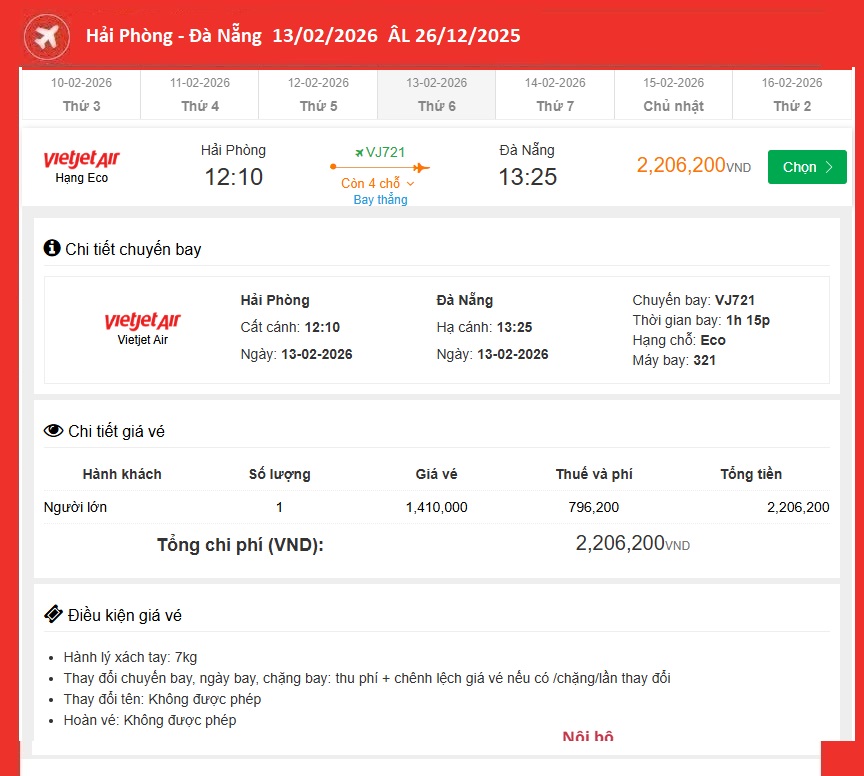Select the 14-02-2026 Thứ 7 date tab
Viewport: 864px width, 776px height.
point(555,95)
